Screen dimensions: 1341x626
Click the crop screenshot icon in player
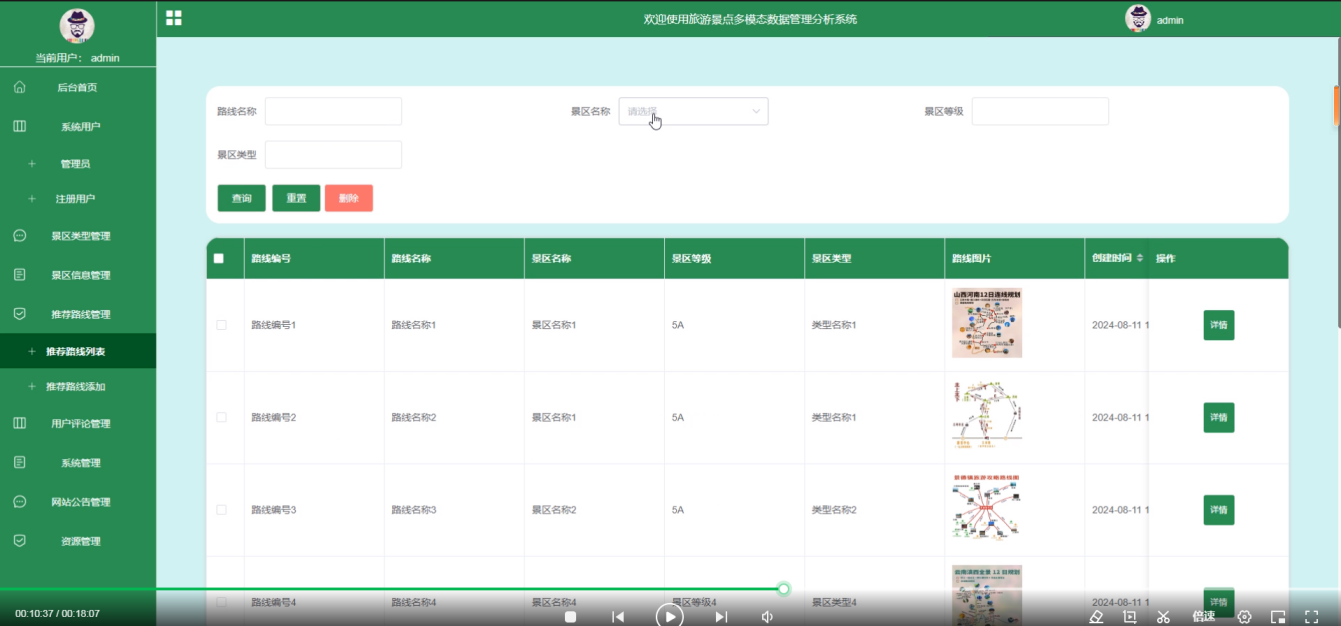[x=1130, y=617]
